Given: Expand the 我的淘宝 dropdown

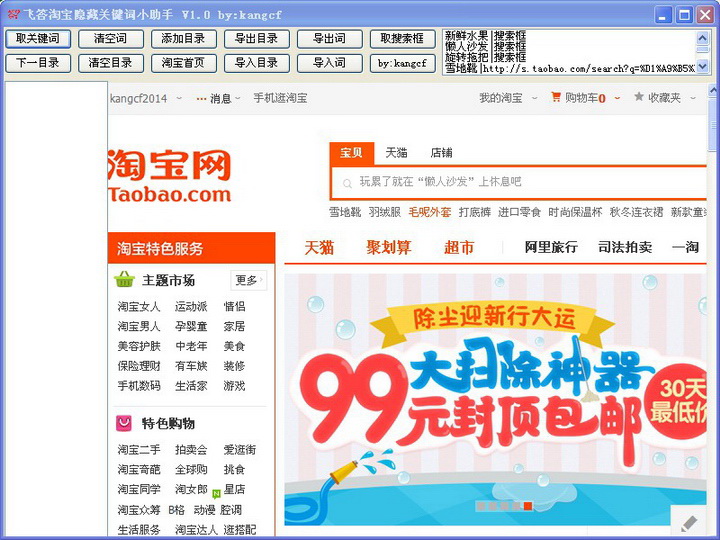Looking at the screenshot, I should 534,98.
